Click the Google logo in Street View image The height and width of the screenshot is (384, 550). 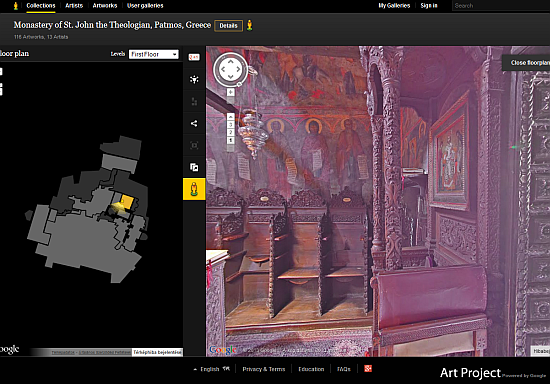(223, 350)
